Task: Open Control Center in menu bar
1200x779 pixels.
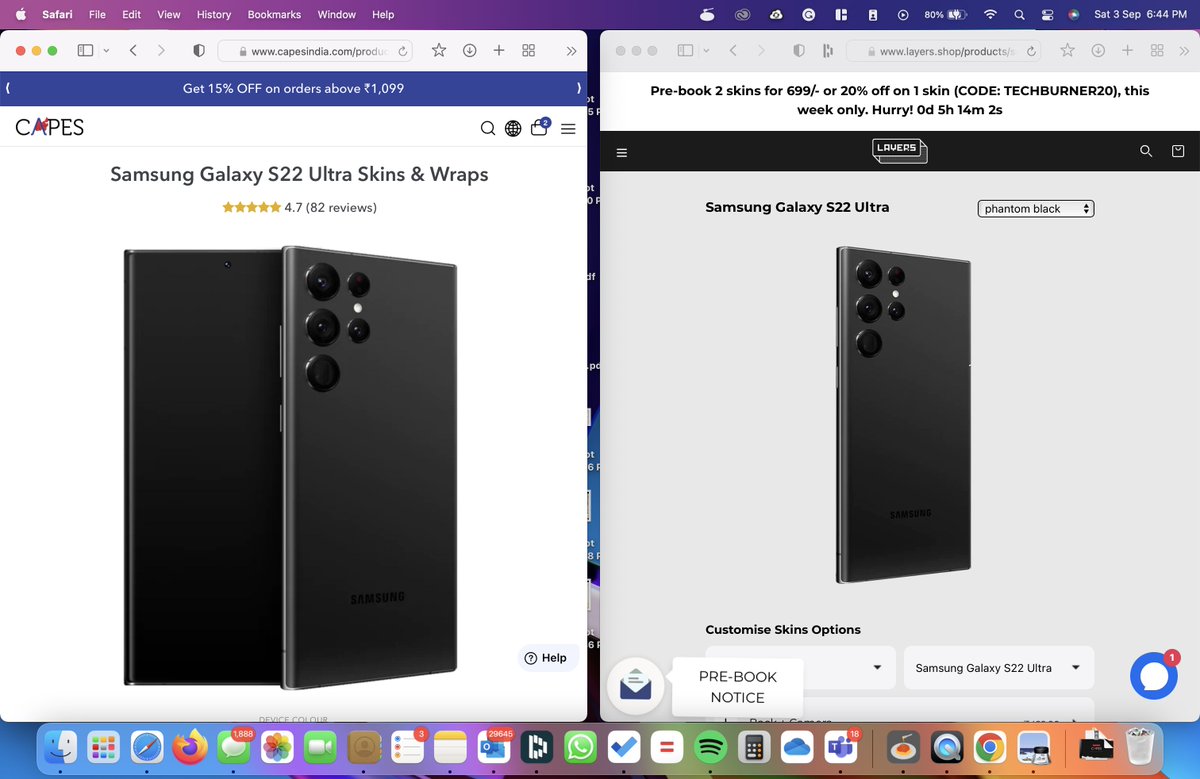Action: point(1047,15)
